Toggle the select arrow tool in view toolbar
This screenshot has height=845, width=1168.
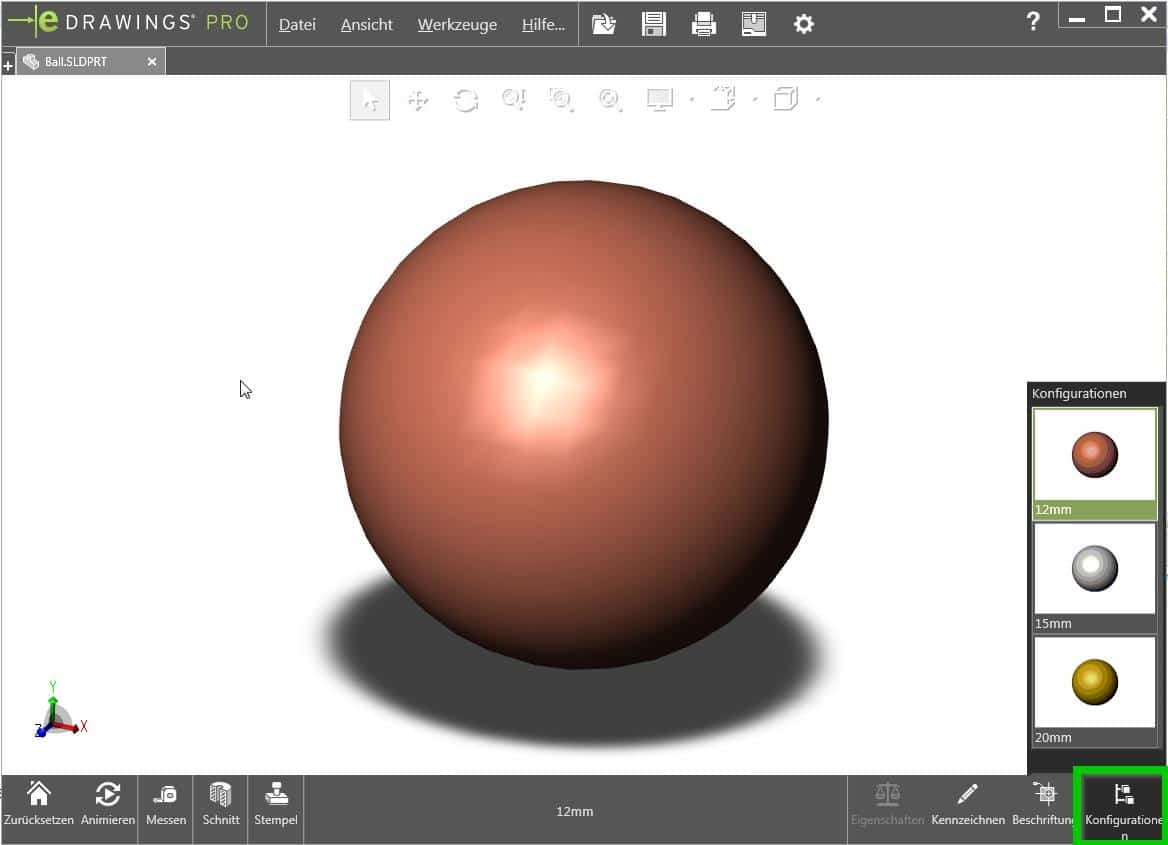[370, 100]
